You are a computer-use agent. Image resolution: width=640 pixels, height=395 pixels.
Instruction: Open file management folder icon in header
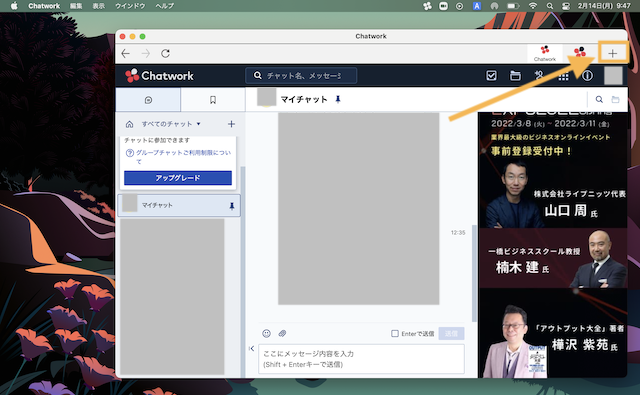point(515,76)
